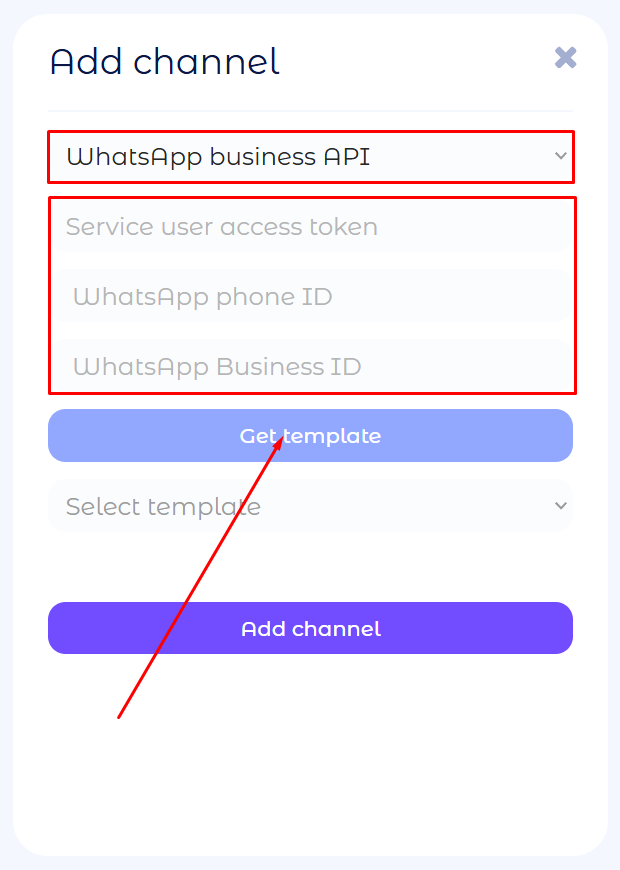Click the red arrow tip annotation
The image size is (620, 870).
281,439
